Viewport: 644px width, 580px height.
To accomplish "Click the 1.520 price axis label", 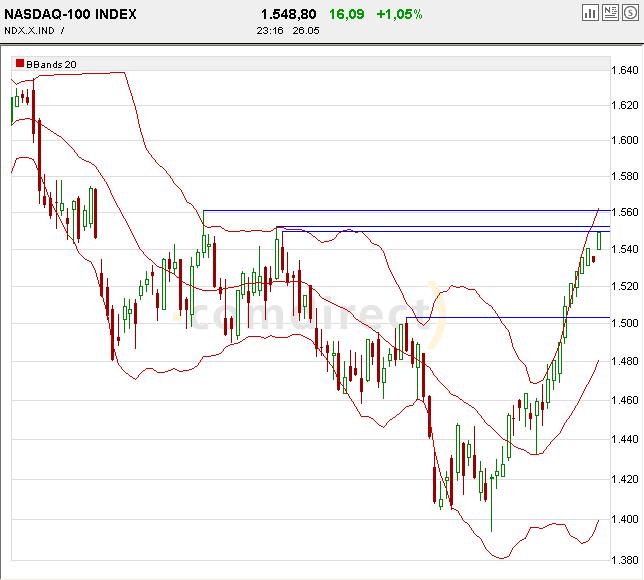I will (x=625, y=286).
